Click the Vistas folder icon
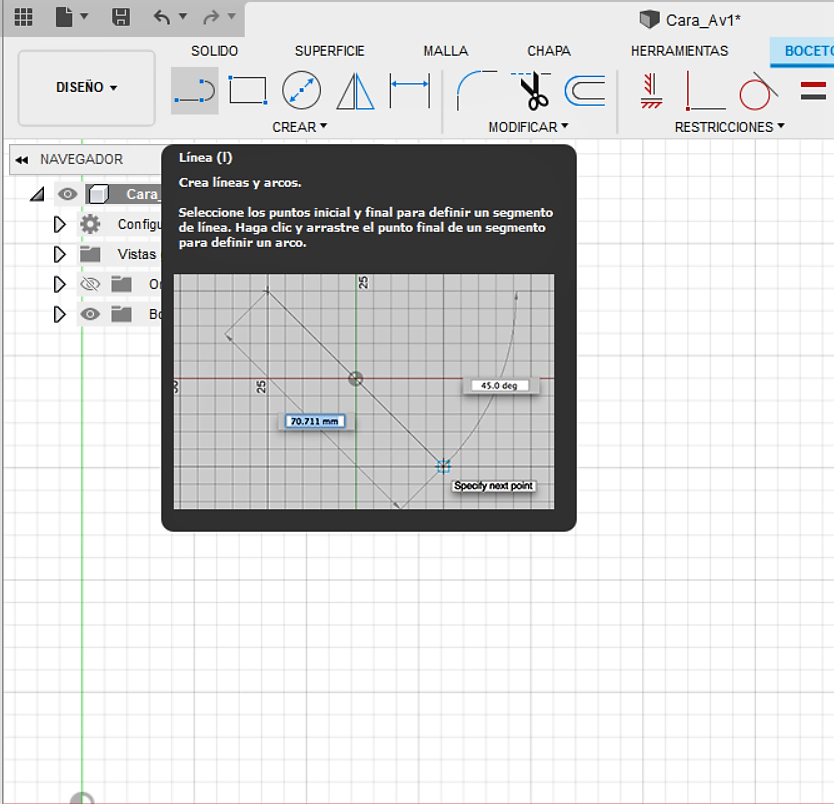The width and height of the screenshot is (834, 804). pyautogui.click(x=90, y=254)
